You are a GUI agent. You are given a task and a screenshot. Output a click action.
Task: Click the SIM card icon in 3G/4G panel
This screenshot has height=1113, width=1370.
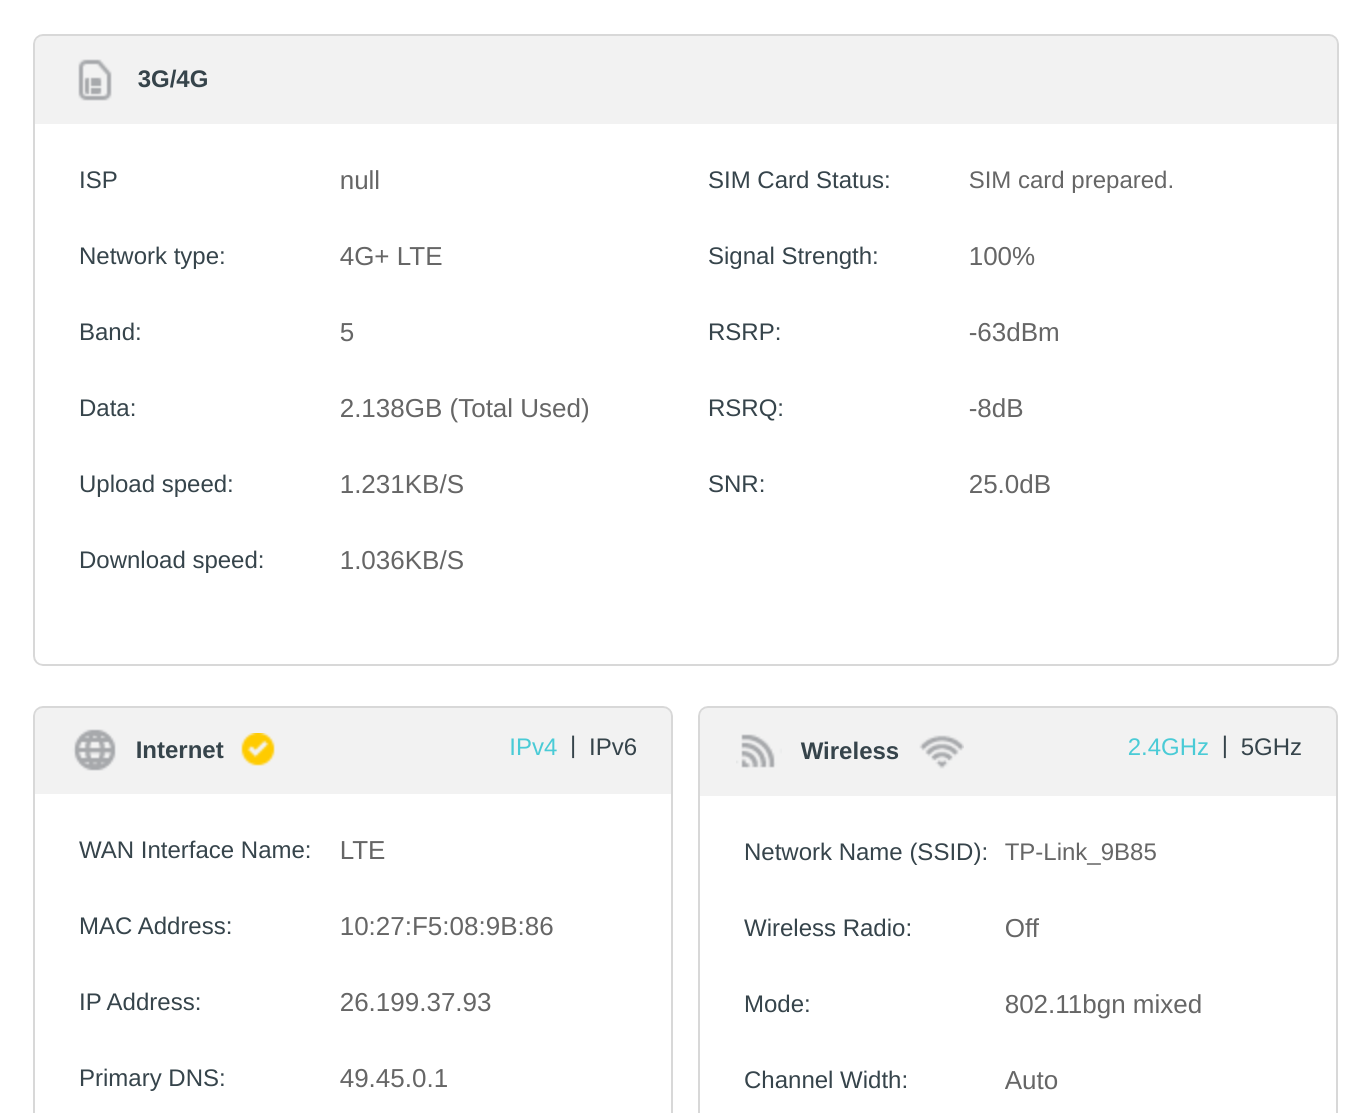pyautogui.click(x=95, y=80)
